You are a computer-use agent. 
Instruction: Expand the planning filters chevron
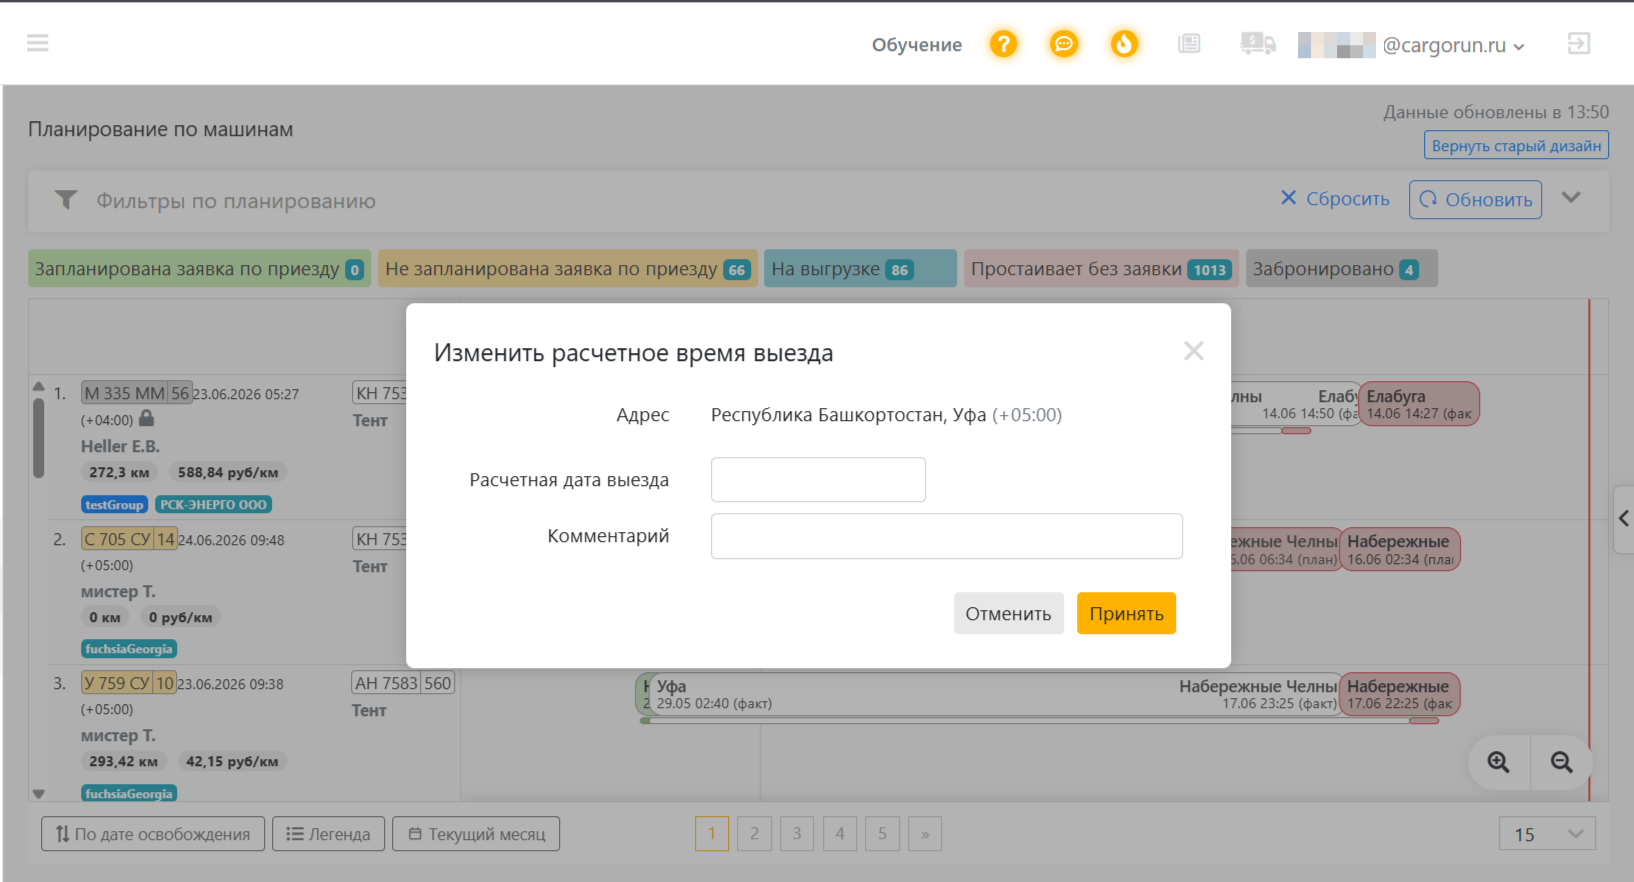click(1571, 198)
